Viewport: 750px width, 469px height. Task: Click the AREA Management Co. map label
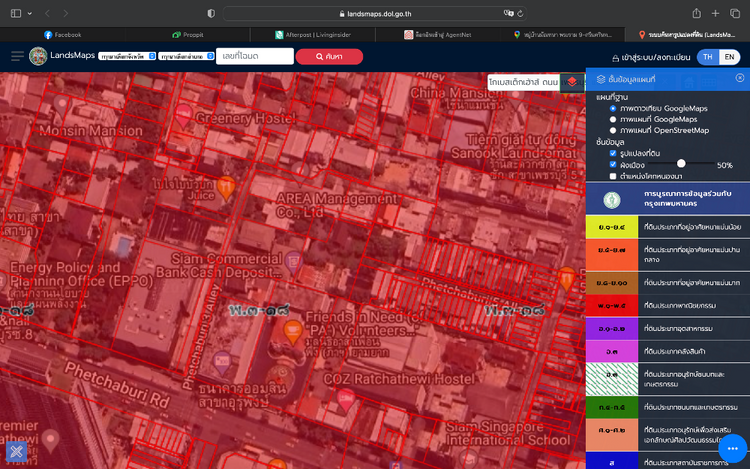click(x=337, y=205)
